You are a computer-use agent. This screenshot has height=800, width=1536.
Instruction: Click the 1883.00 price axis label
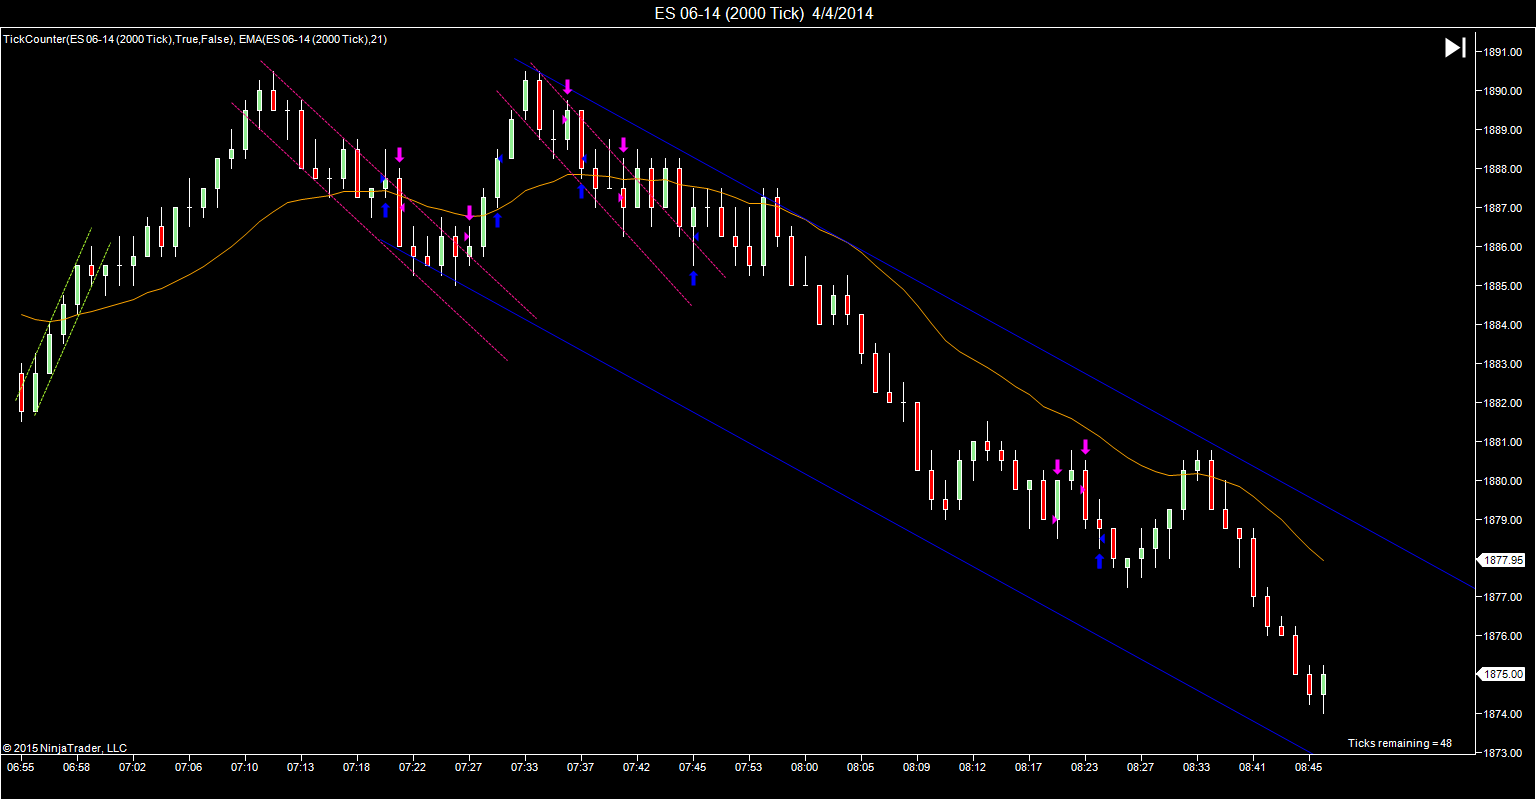click(1502, 364)
